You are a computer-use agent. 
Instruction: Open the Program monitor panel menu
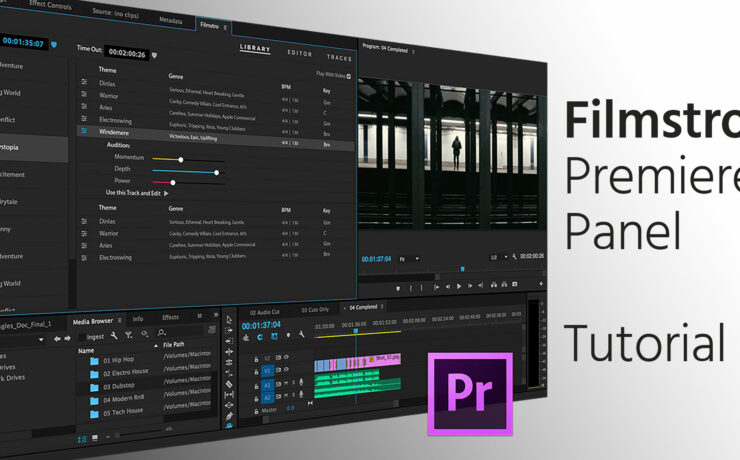[413, 51]
